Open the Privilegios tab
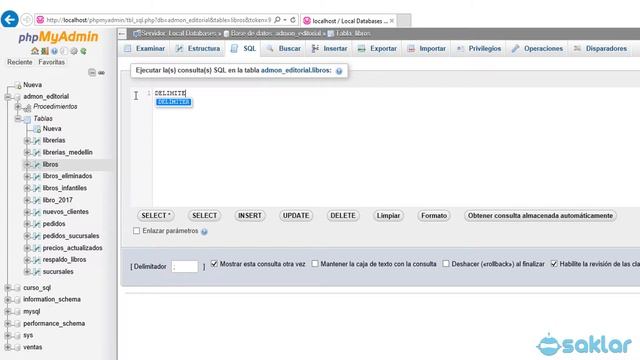This screenshot has height=360, width=640. click(479, 49)
